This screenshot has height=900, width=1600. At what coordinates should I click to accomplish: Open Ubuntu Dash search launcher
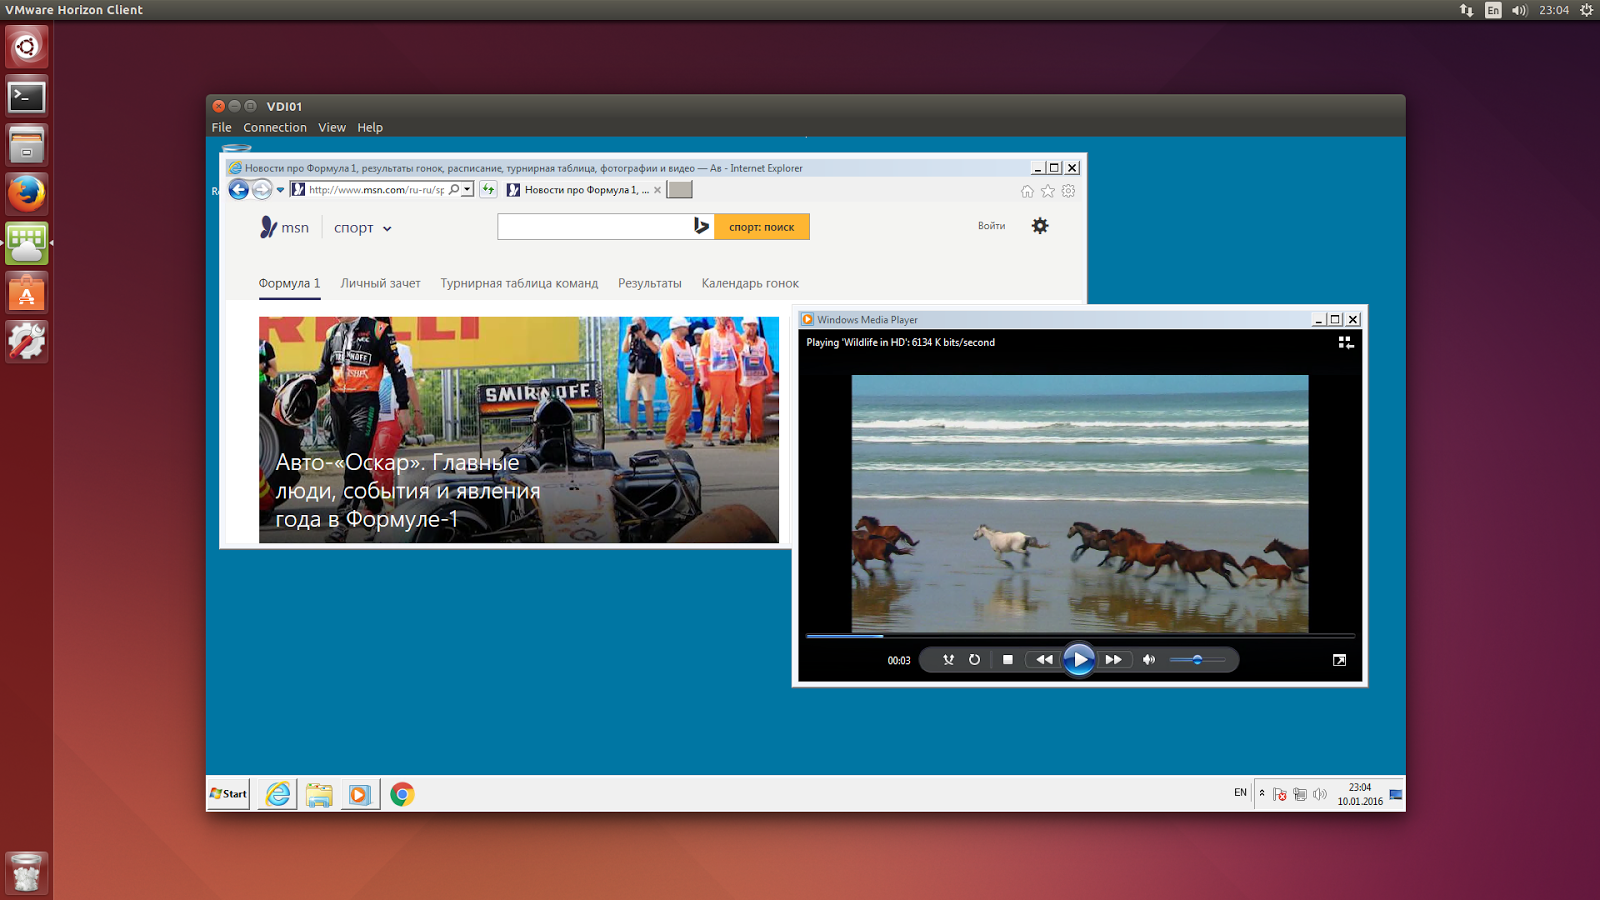coord(27,47)
